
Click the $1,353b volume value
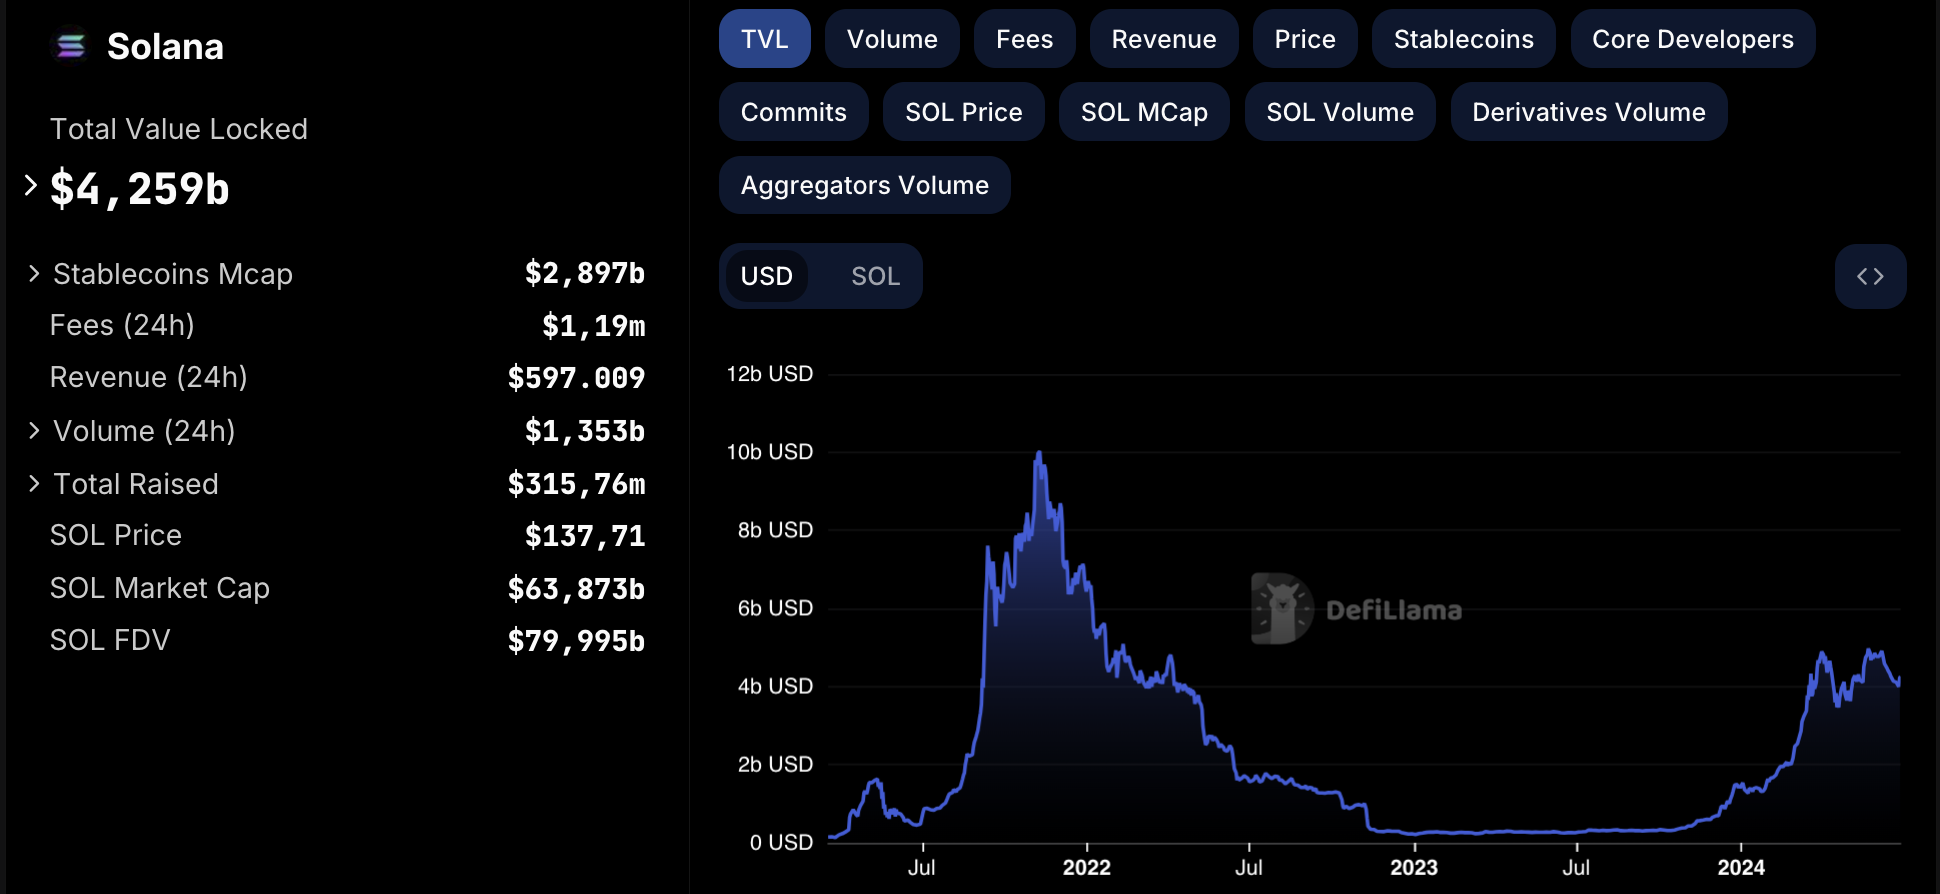coord(585,431)
